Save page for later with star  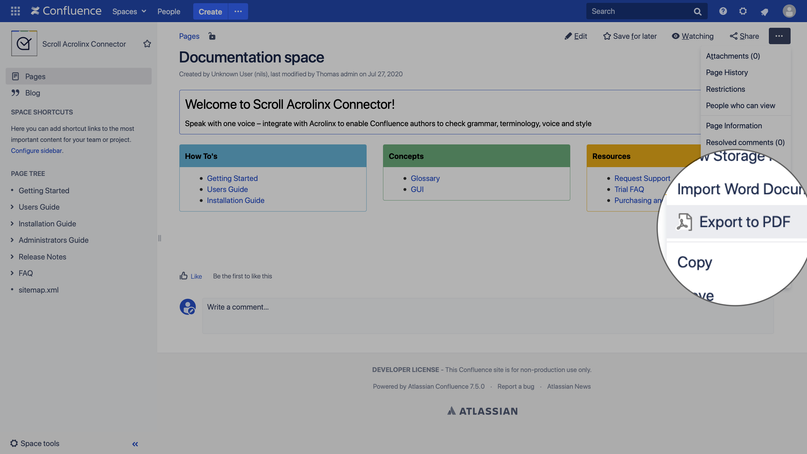[629, 36]
